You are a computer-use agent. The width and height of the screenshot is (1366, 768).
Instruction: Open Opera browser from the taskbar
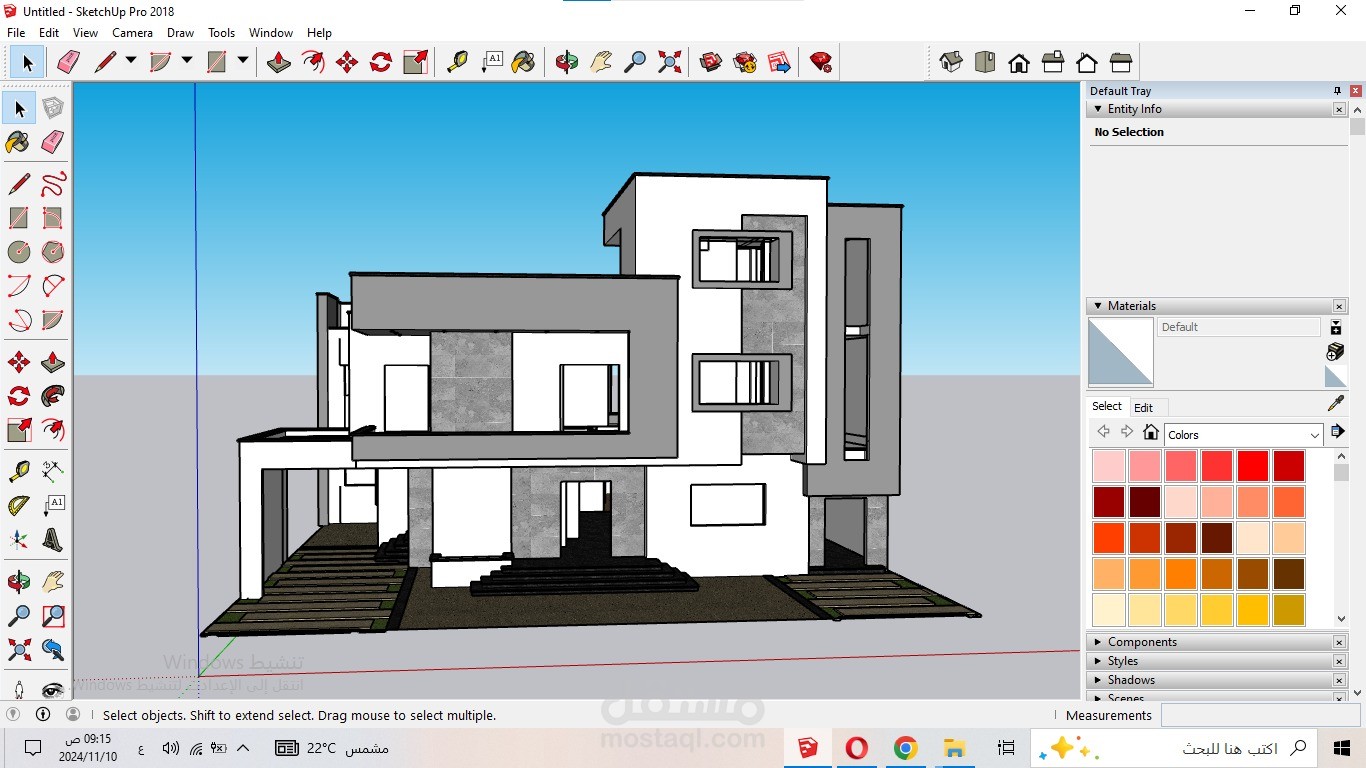(x=856, y=748)
